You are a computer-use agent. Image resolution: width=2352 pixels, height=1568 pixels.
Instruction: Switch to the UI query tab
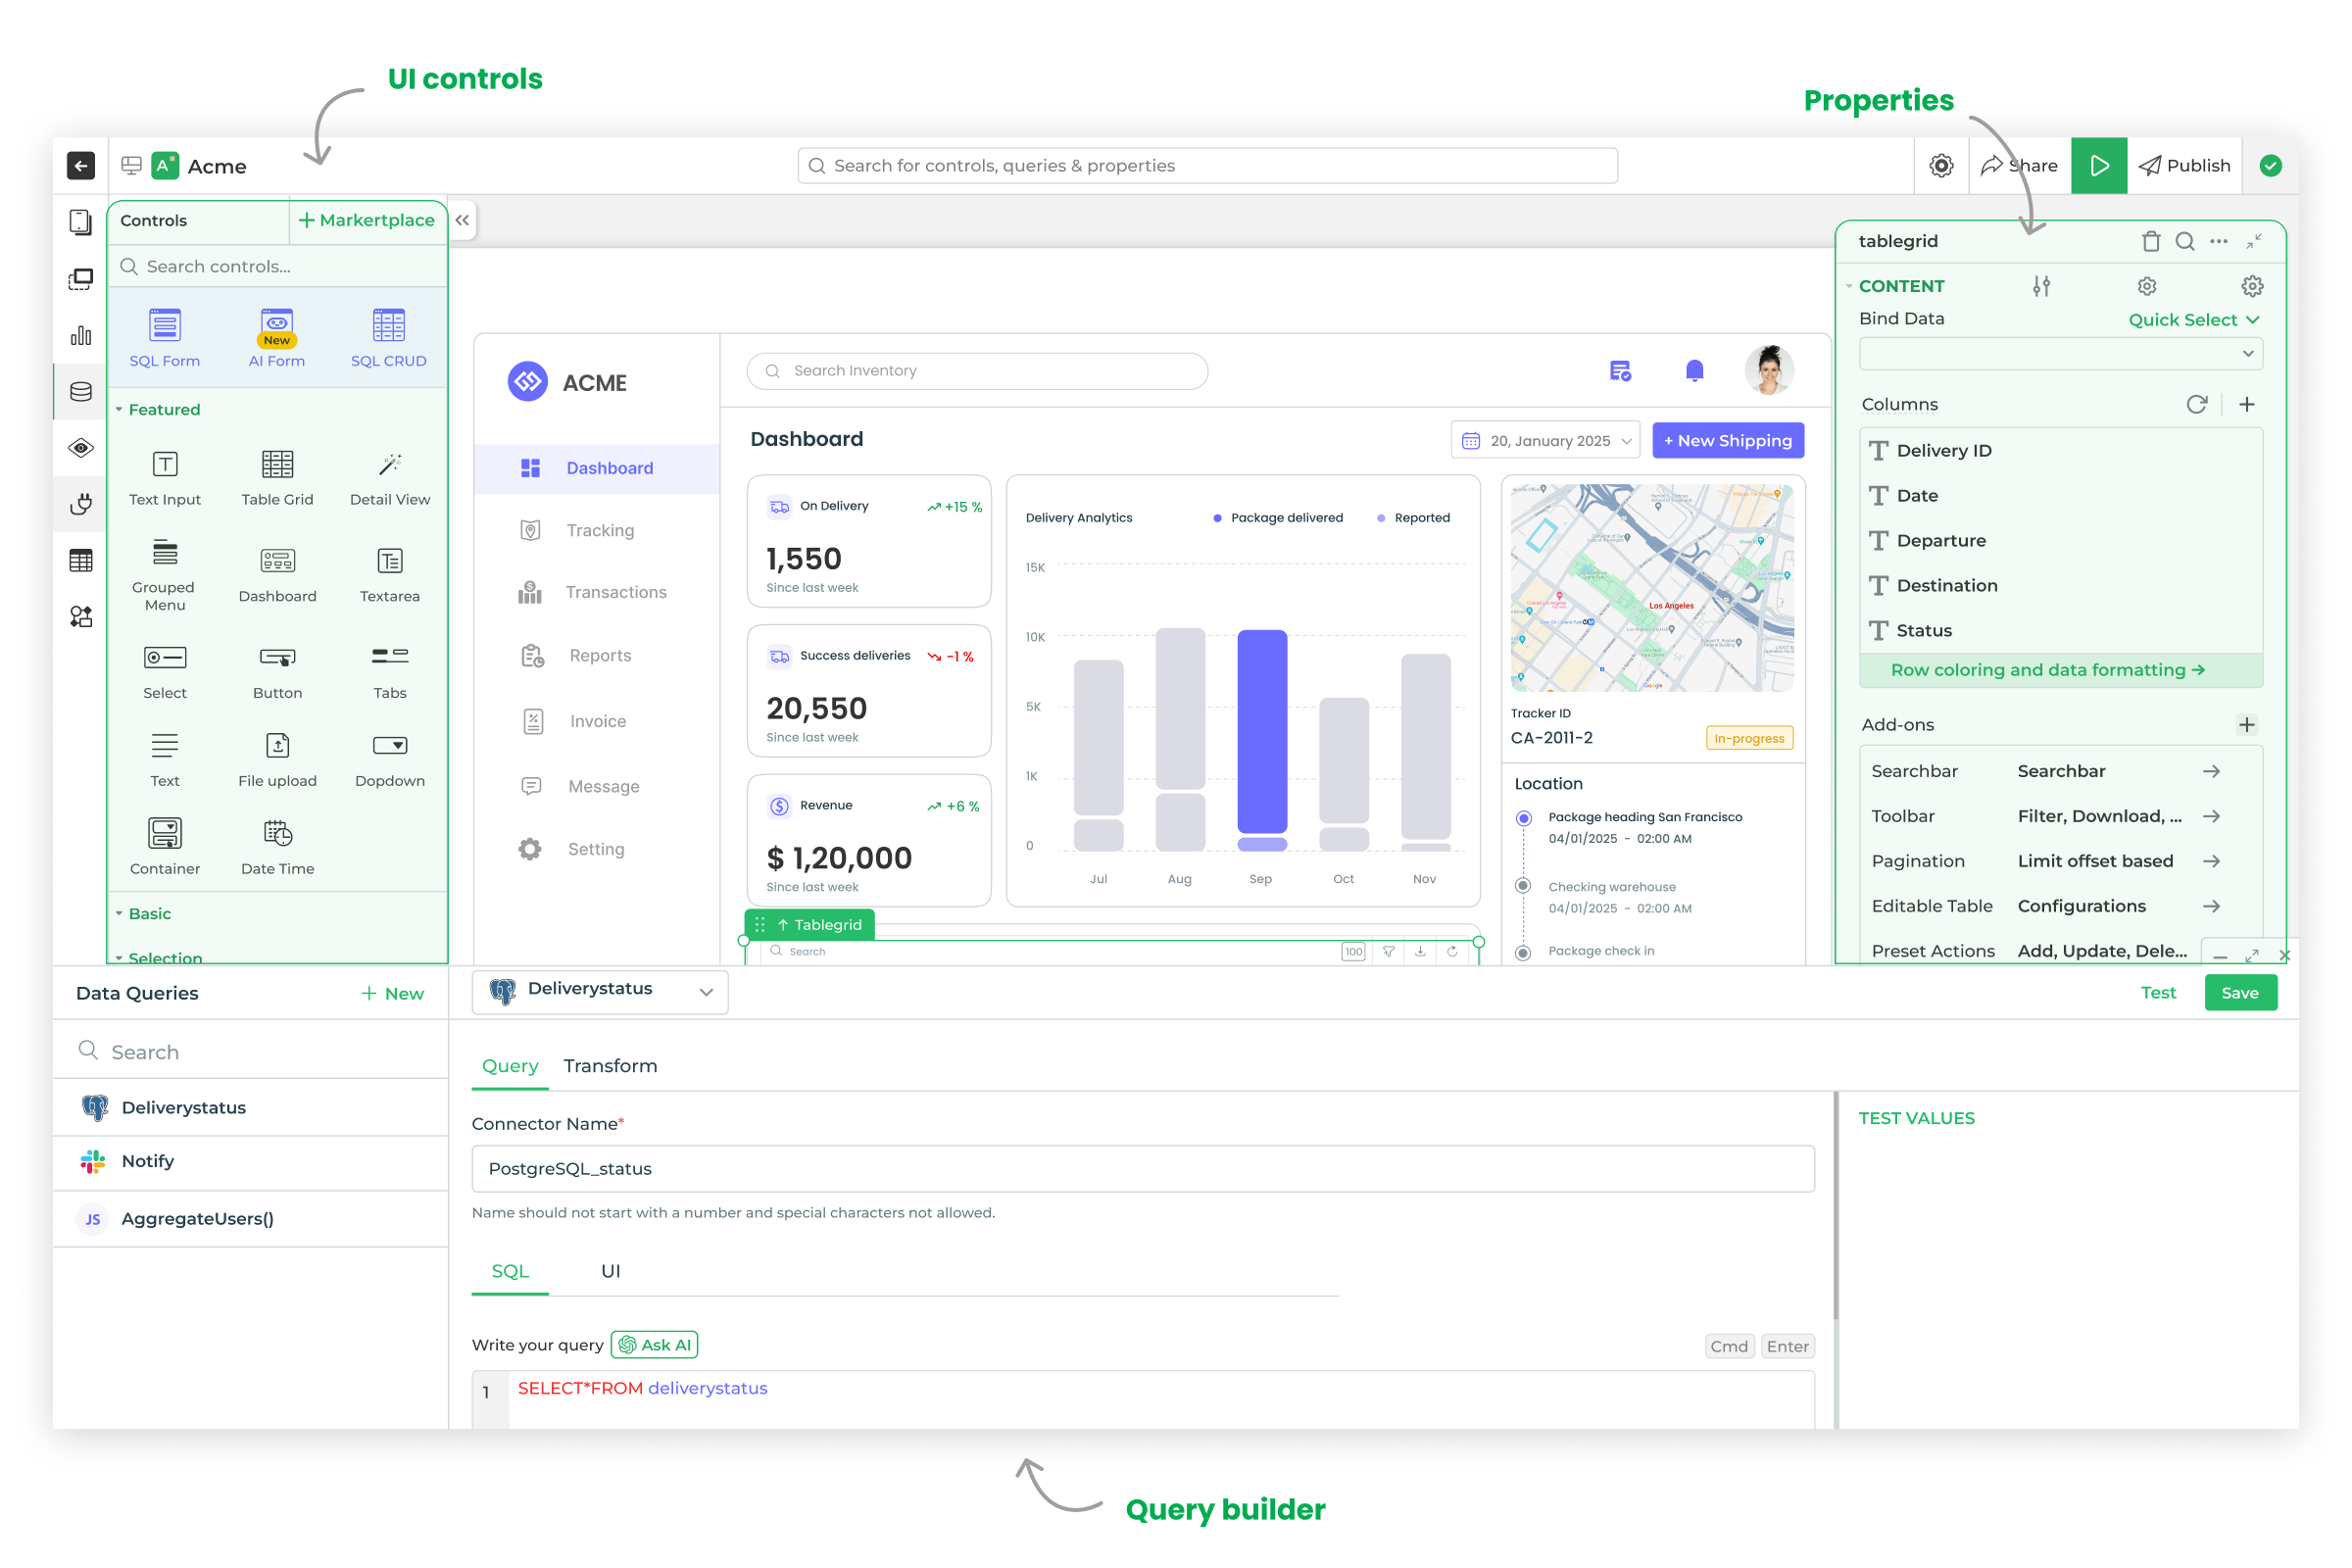[610, 1271]
